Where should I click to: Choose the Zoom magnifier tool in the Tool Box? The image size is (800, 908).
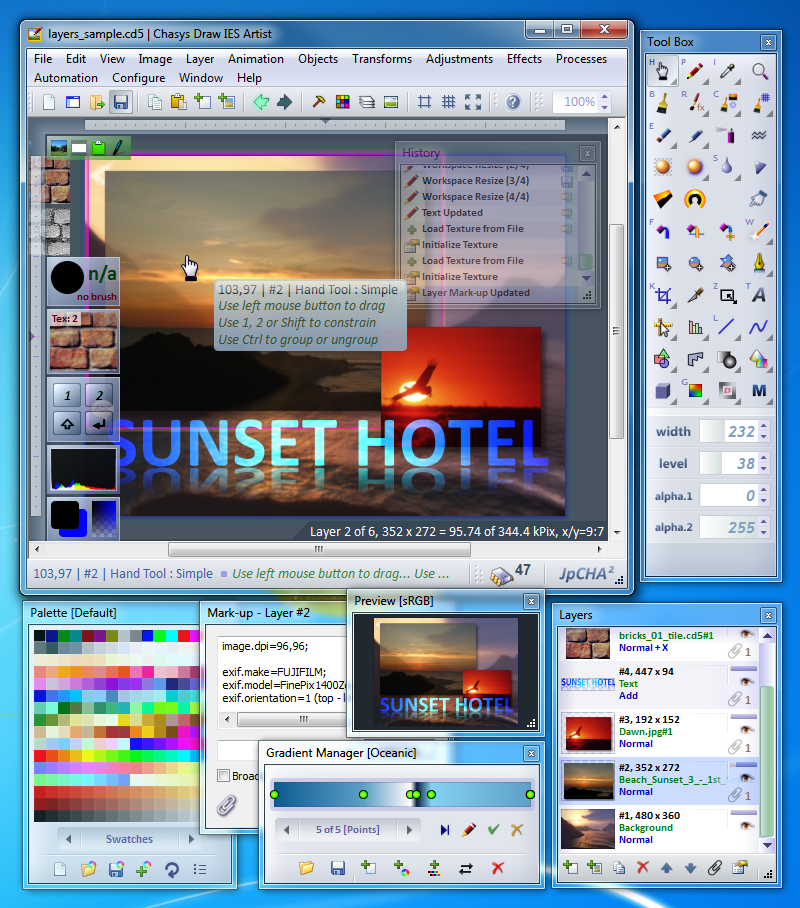pos(759,71)
